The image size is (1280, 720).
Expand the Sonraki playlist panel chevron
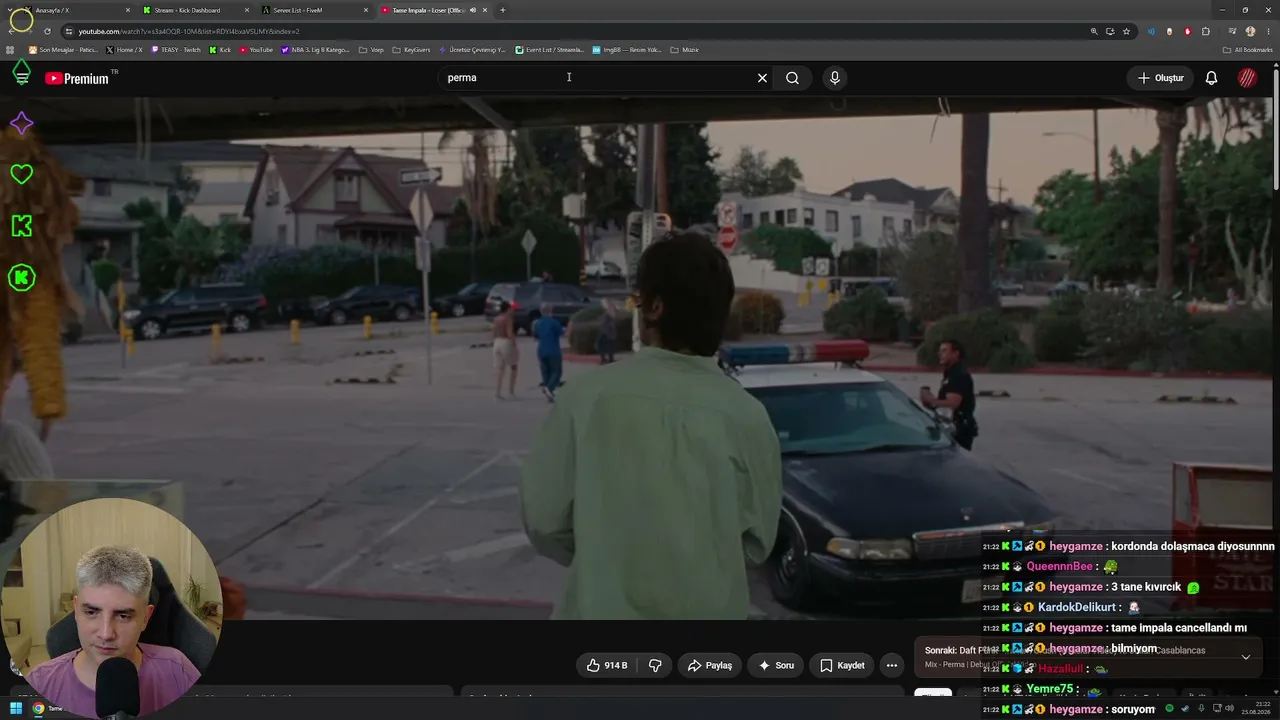1245,657
